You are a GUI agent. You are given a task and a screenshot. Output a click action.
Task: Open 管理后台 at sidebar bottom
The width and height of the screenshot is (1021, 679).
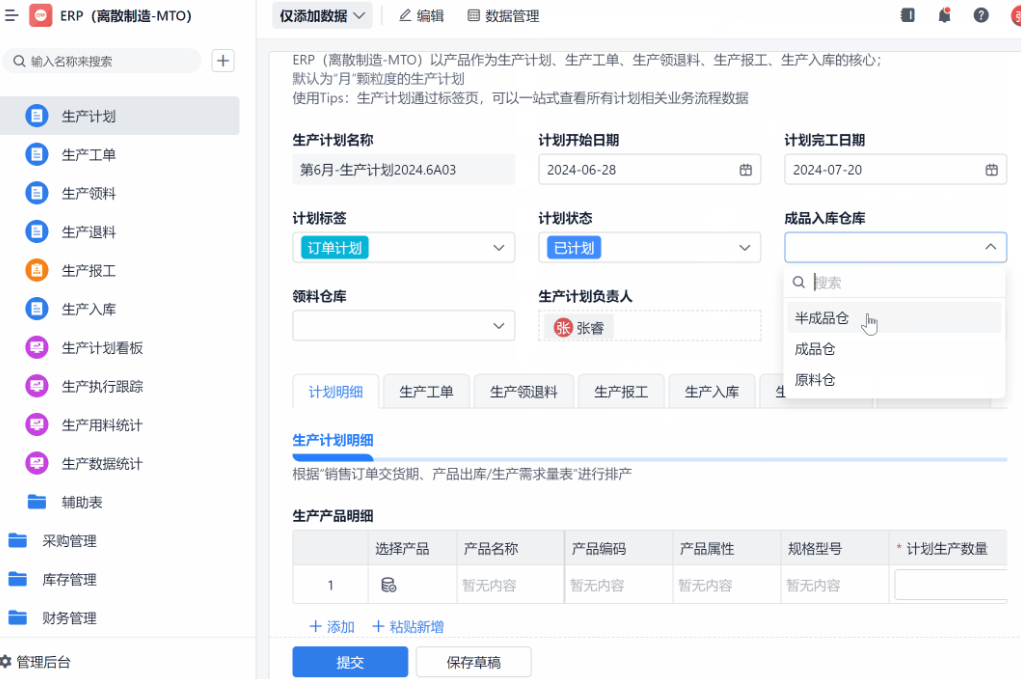coord(36,662)
